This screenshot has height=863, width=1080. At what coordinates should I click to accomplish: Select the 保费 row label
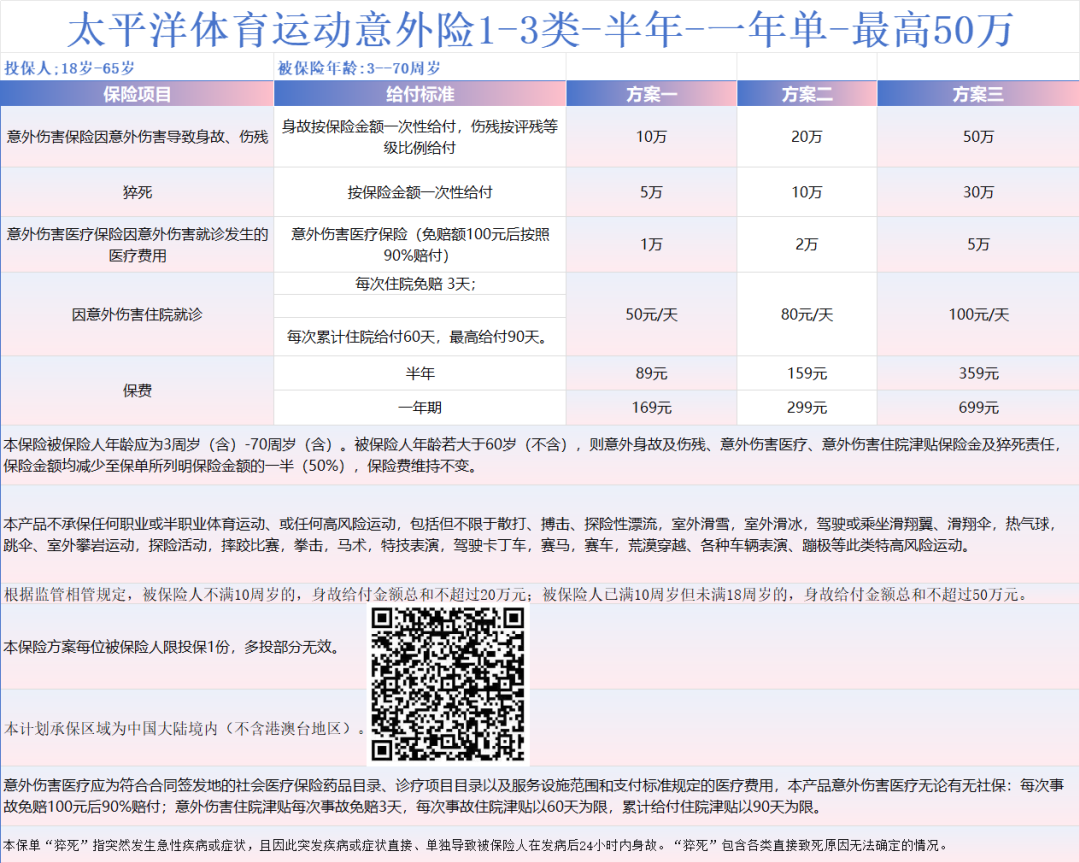(x=137, y=391)
